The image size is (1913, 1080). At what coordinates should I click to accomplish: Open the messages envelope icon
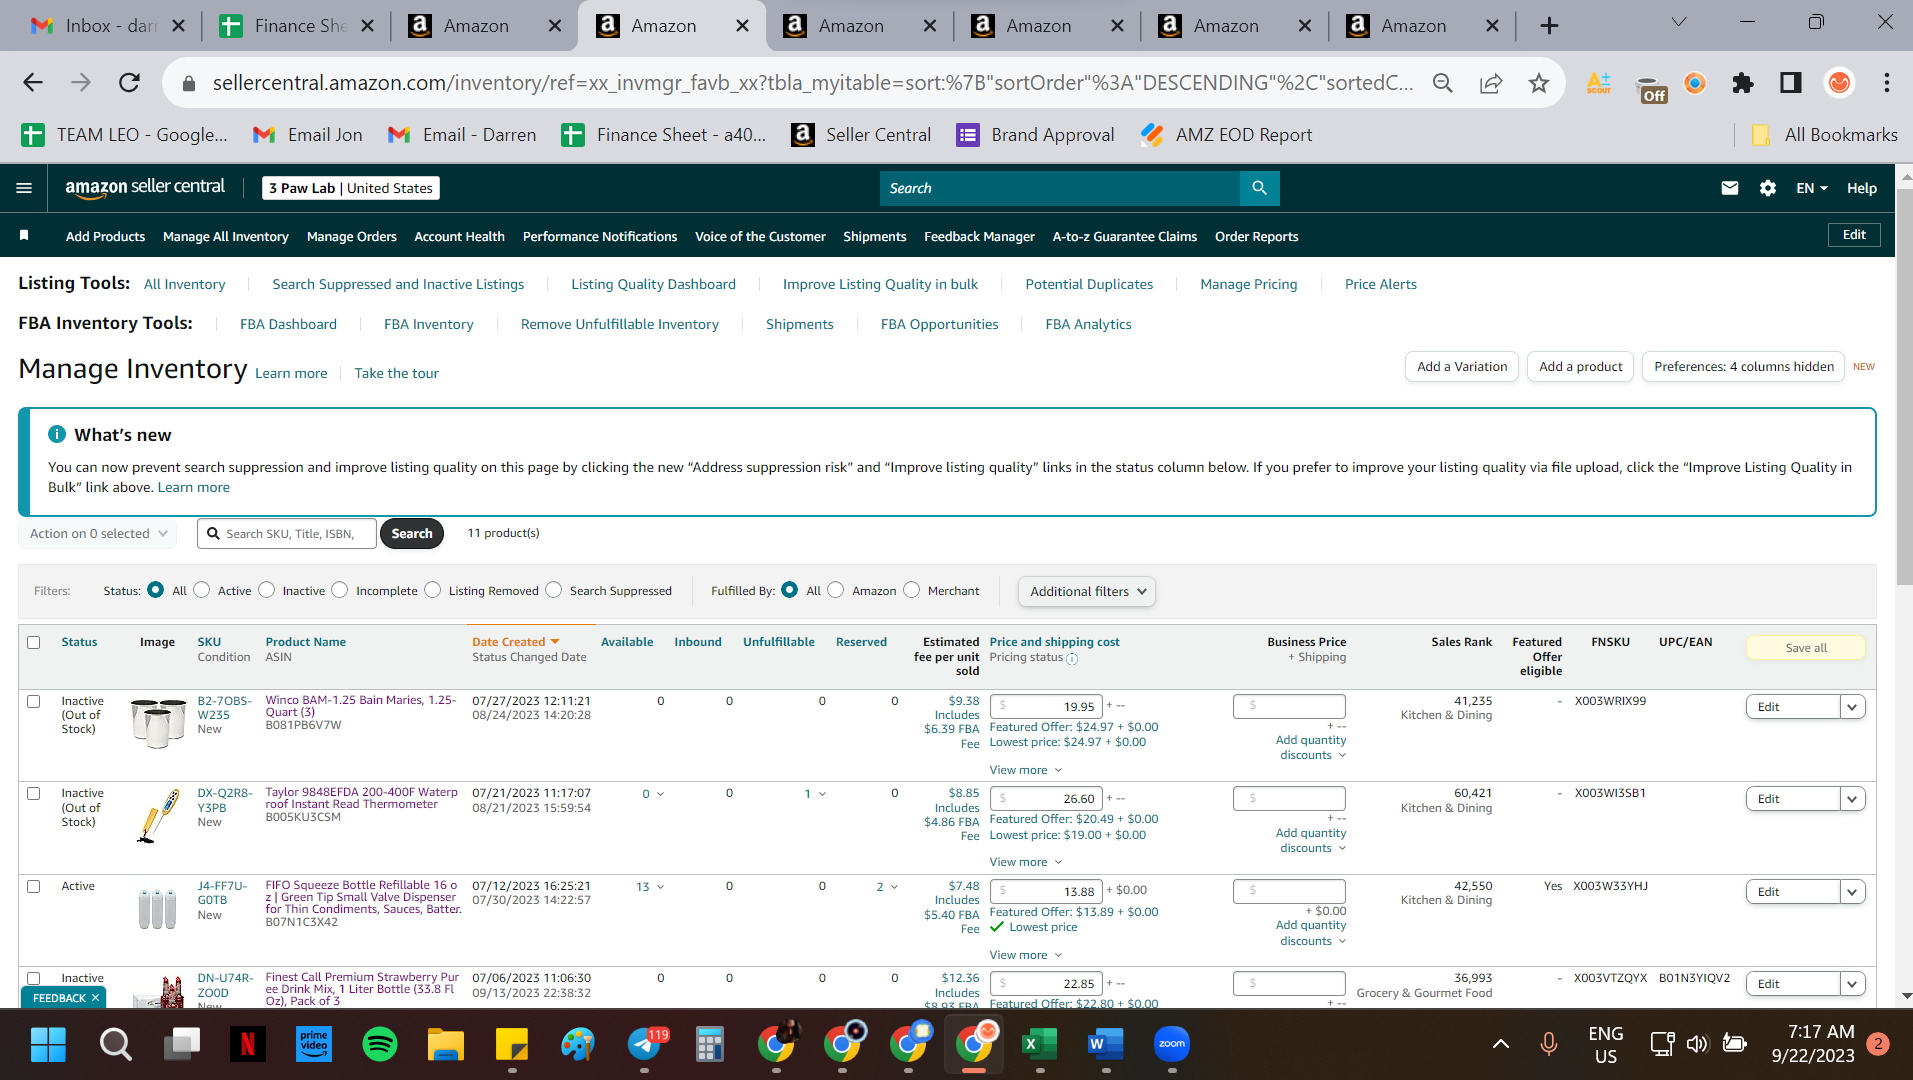pyautogui.click(x=1729, y=188)
